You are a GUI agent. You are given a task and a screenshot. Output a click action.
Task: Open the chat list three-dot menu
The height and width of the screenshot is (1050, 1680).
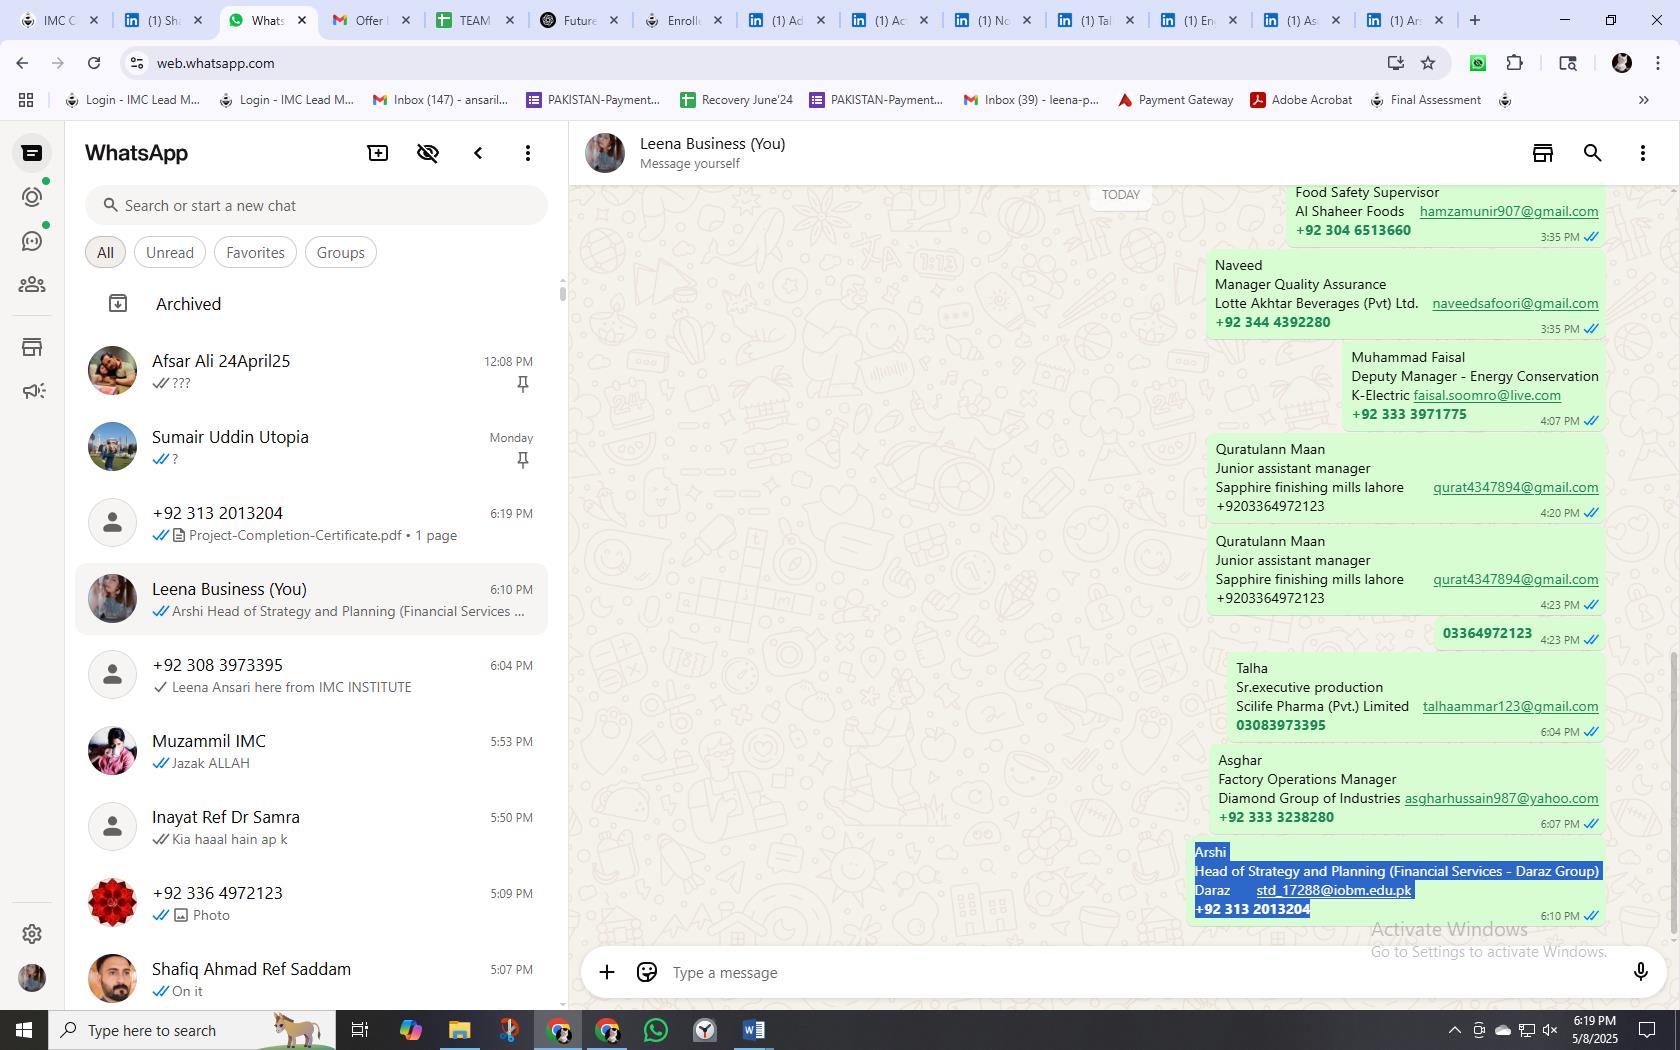pos(528,153)
